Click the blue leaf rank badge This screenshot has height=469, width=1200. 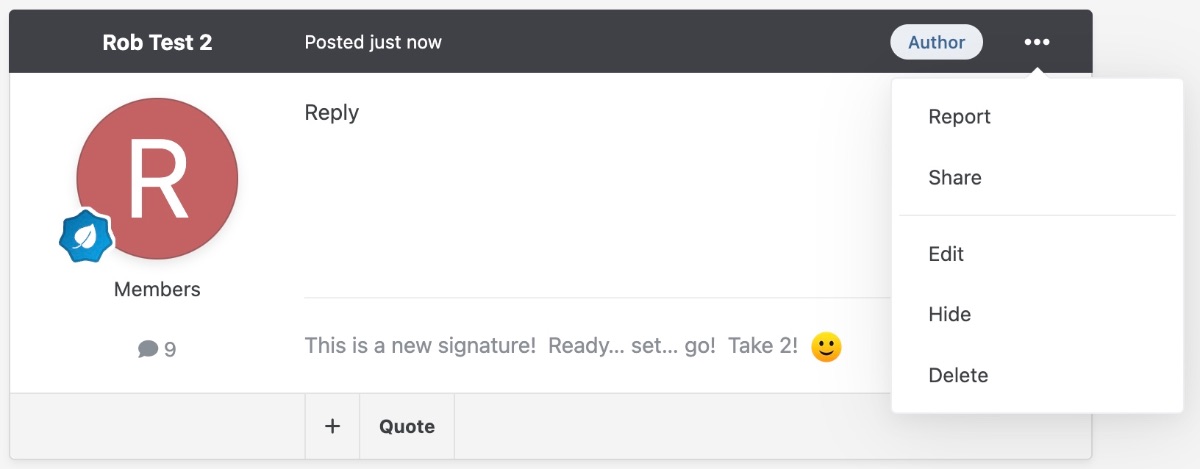point(85,236)
